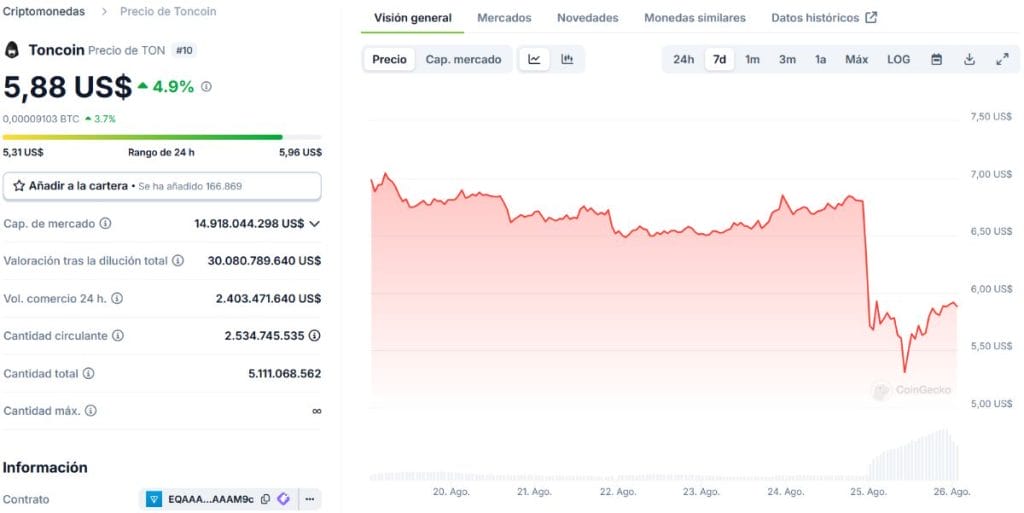Click the purple wallet icon beside contract
1024x513 pixels.
(283, 499)
